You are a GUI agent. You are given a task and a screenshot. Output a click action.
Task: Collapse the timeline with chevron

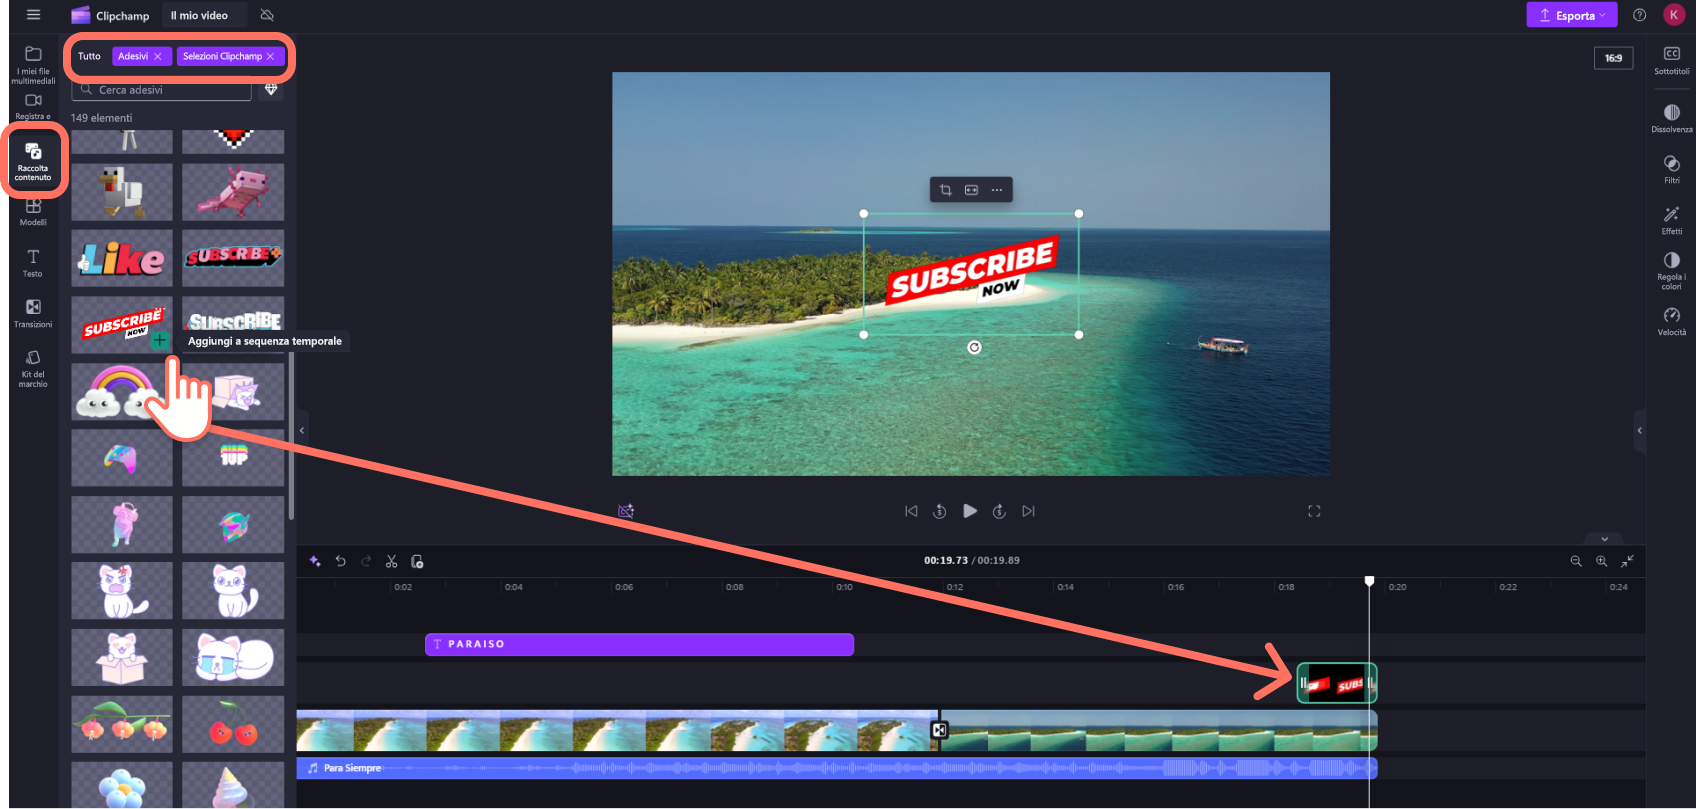point(1605,539)
